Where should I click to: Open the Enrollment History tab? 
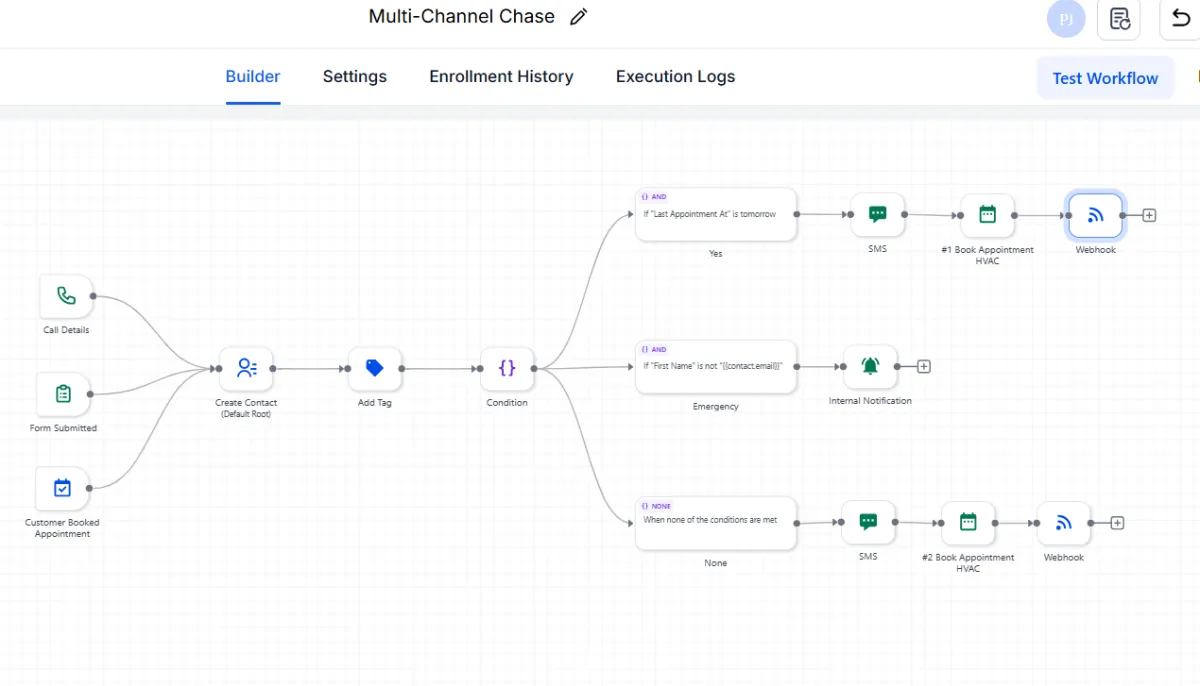pyautogui.click(x=501, y=77)
